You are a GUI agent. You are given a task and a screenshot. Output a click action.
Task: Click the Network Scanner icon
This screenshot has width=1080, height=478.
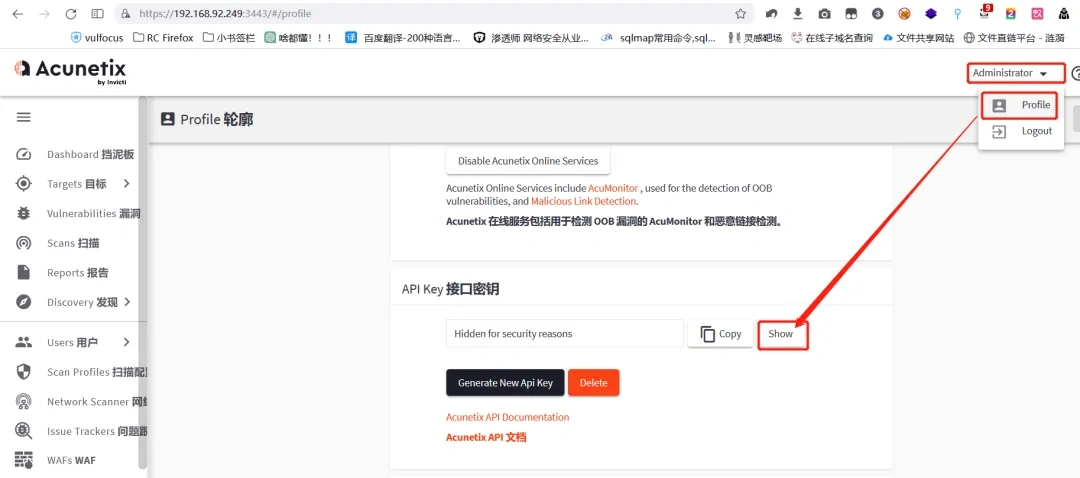coord(23,402)
